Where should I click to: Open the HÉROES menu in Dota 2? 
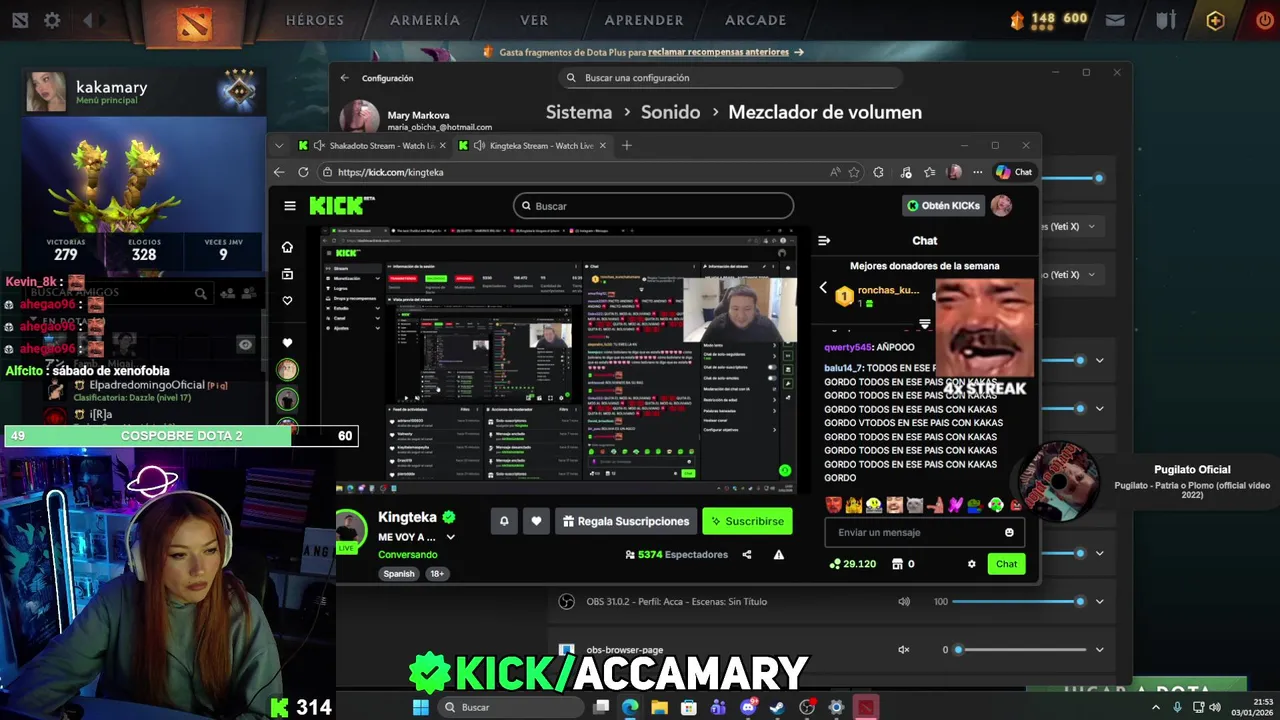click(x=315, y=20)
